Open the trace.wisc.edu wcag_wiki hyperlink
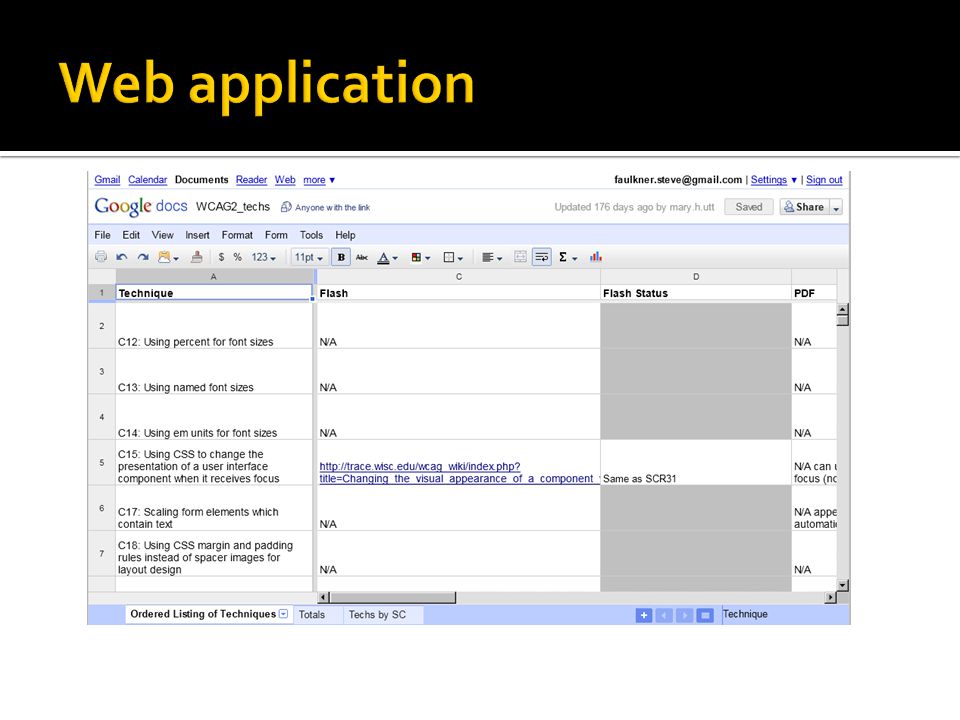960x720 pixels. click(x=458, y=473)
